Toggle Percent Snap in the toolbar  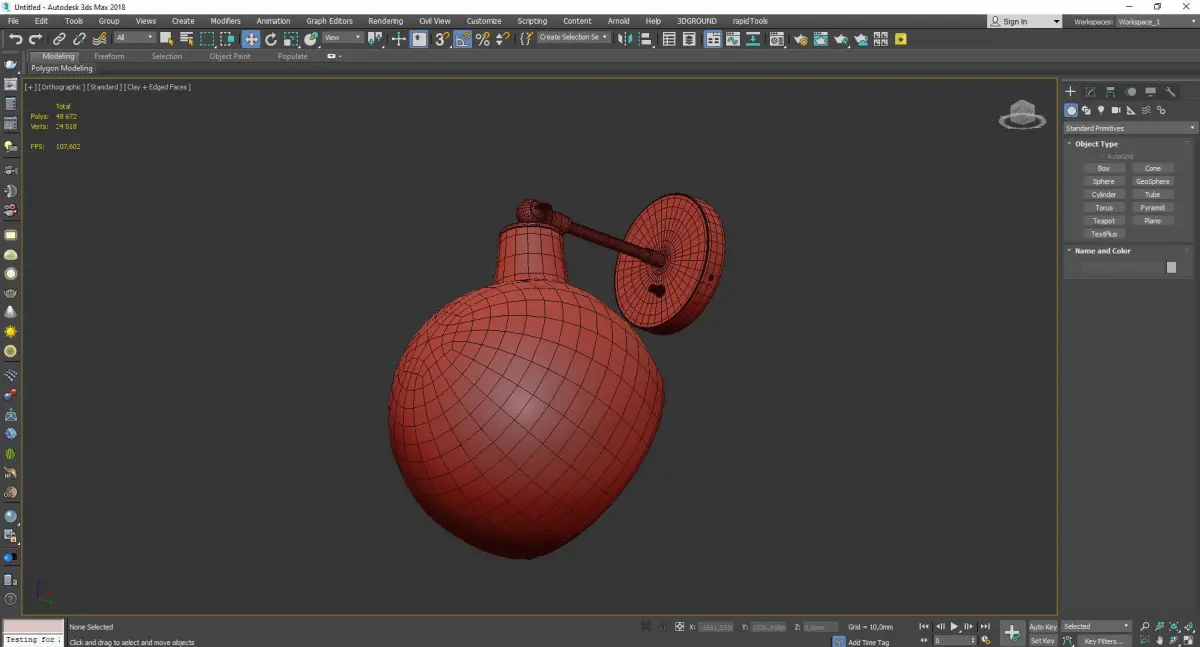click(483, 39)
